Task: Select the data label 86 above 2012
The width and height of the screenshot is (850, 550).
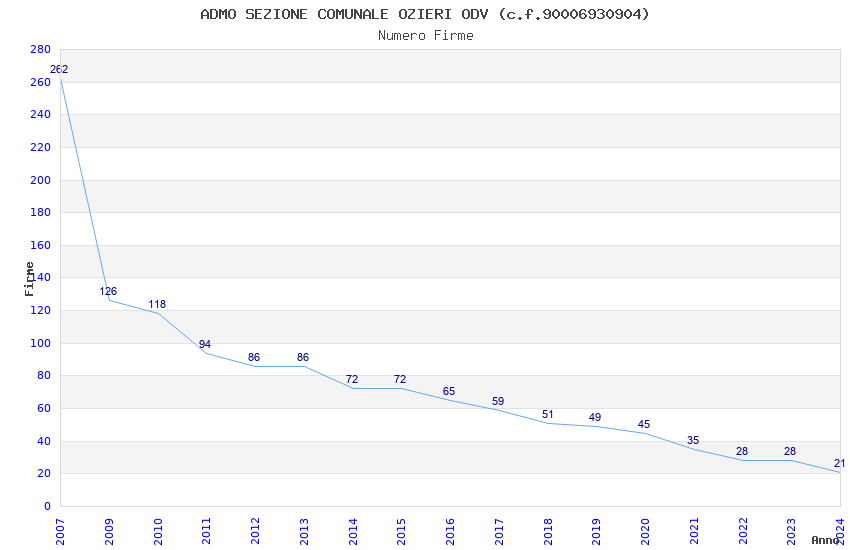Action: 254,358
